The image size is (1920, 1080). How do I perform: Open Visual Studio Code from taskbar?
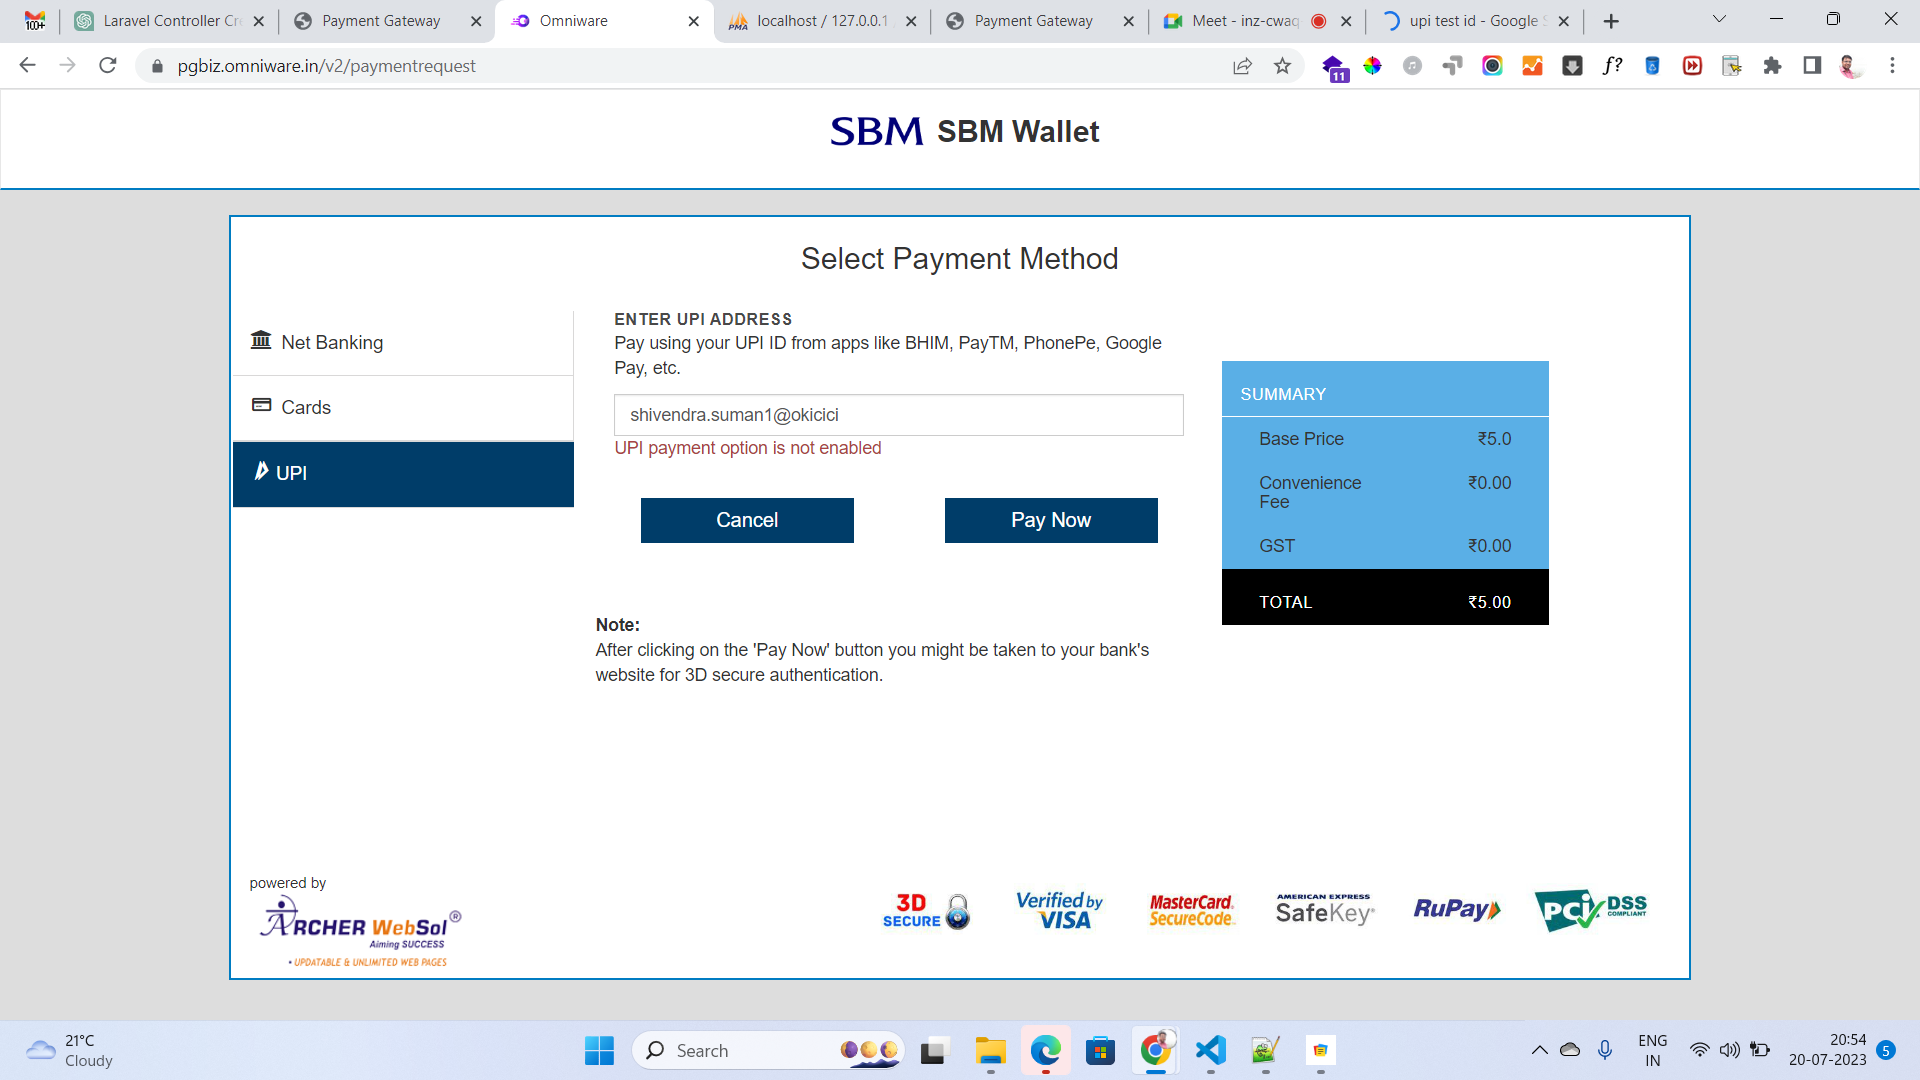click(x=1210, y=1051)
